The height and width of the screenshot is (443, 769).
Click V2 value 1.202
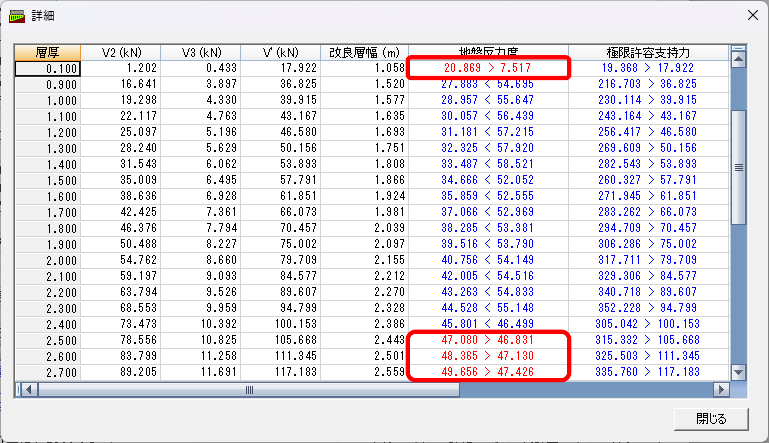(x=121, y=68)
